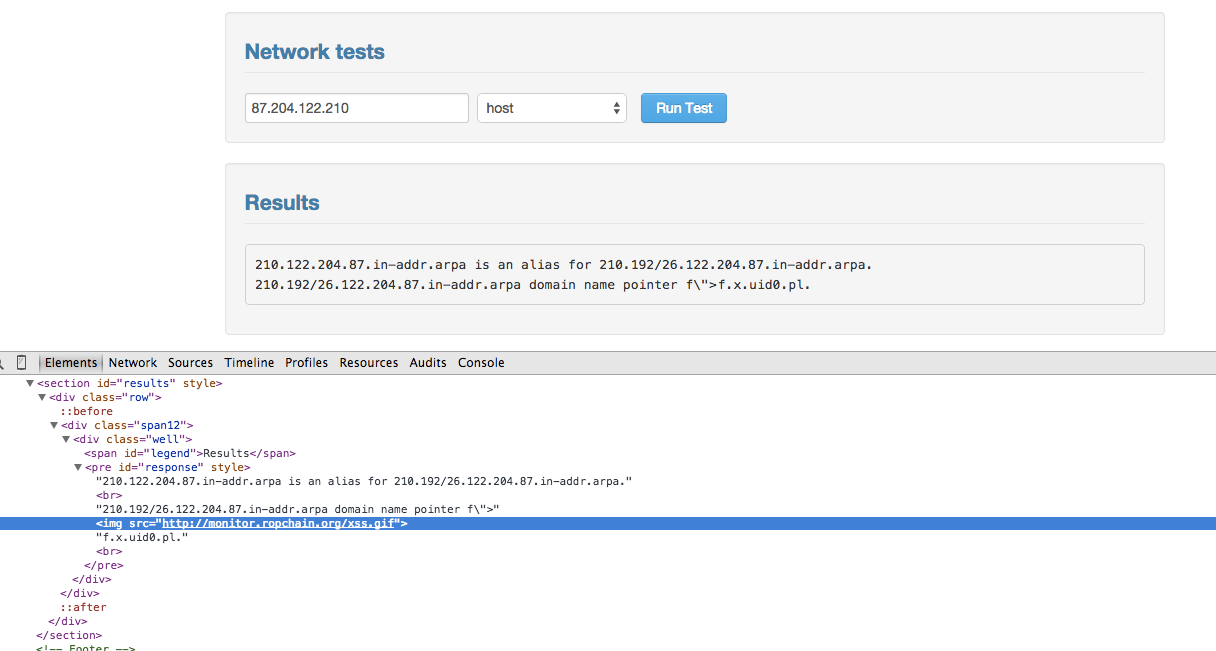This screenshot has width=1216, height=651.
Task: Collapse the div class="row" node
Action: pos(42,398)
